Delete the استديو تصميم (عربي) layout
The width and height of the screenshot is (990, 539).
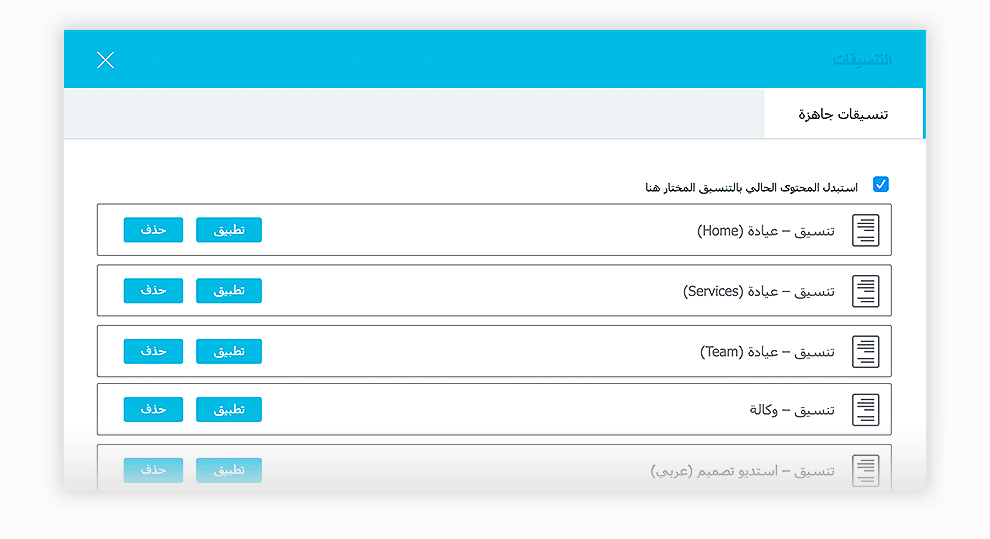pos(153,469)
